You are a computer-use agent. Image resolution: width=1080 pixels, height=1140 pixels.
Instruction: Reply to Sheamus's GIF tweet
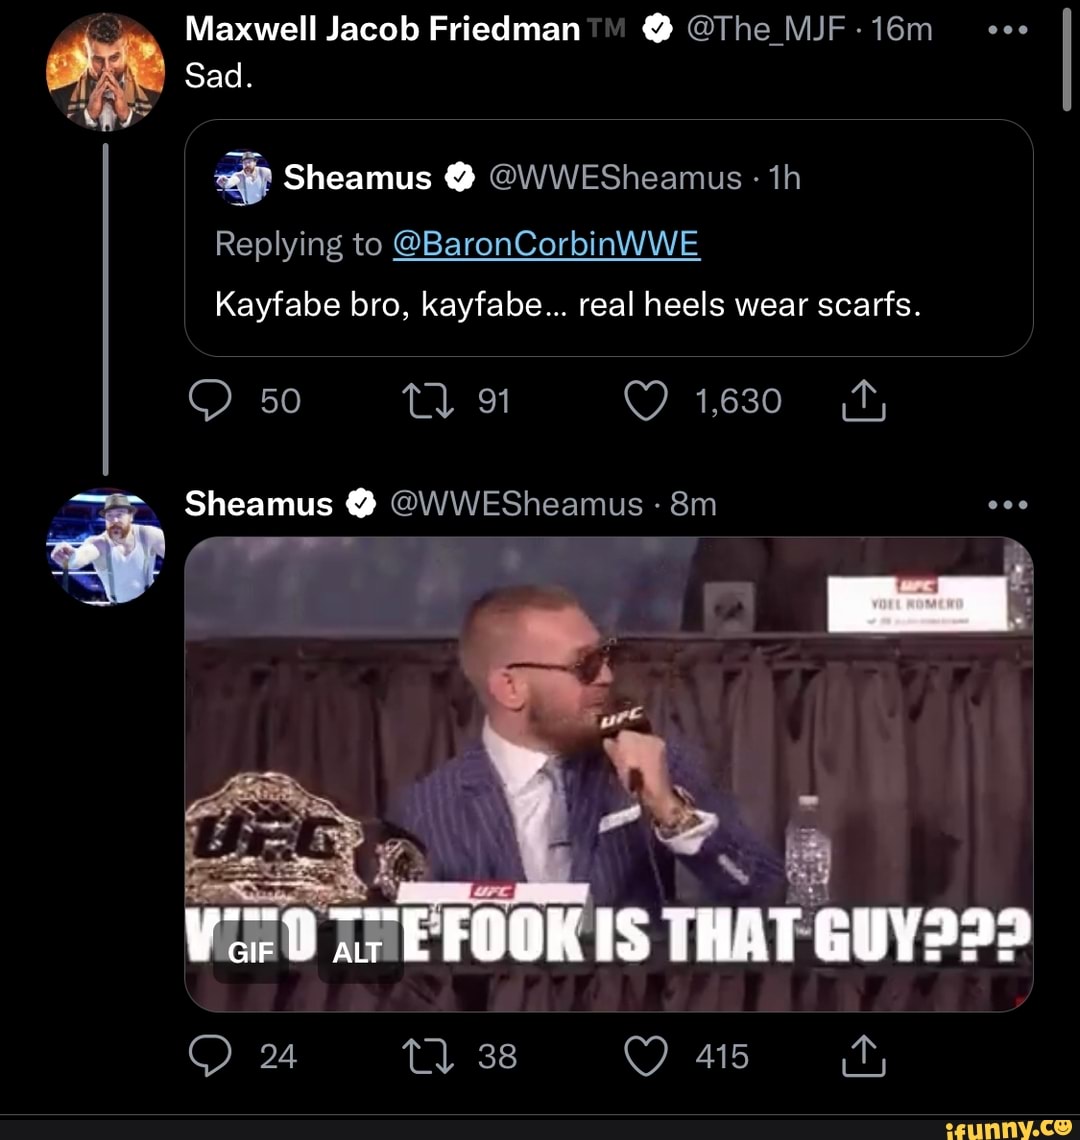coord(211,1055)
